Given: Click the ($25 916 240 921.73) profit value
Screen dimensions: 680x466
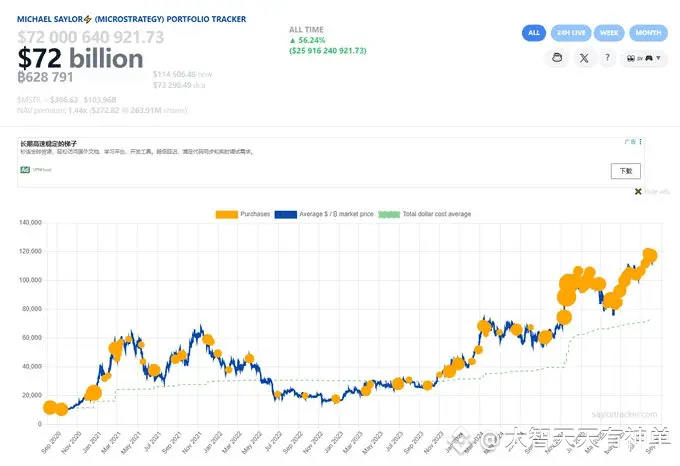Looking at the screenshot, I should pyautogui.click(x=328, y=51).
